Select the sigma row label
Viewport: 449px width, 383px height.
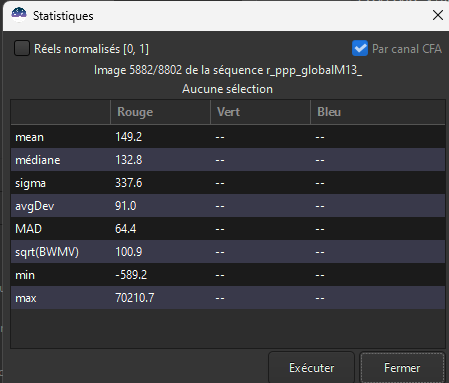[x=30, y=183]
